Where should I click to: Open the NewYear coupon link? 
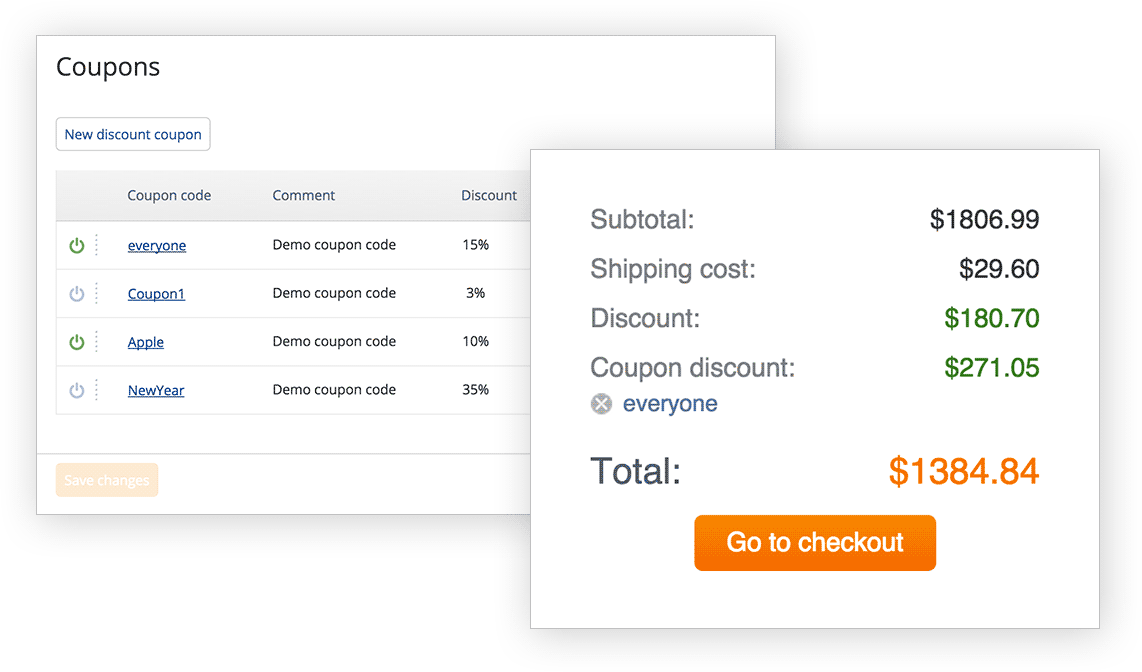pyautogui.click(x=156, y=391)
